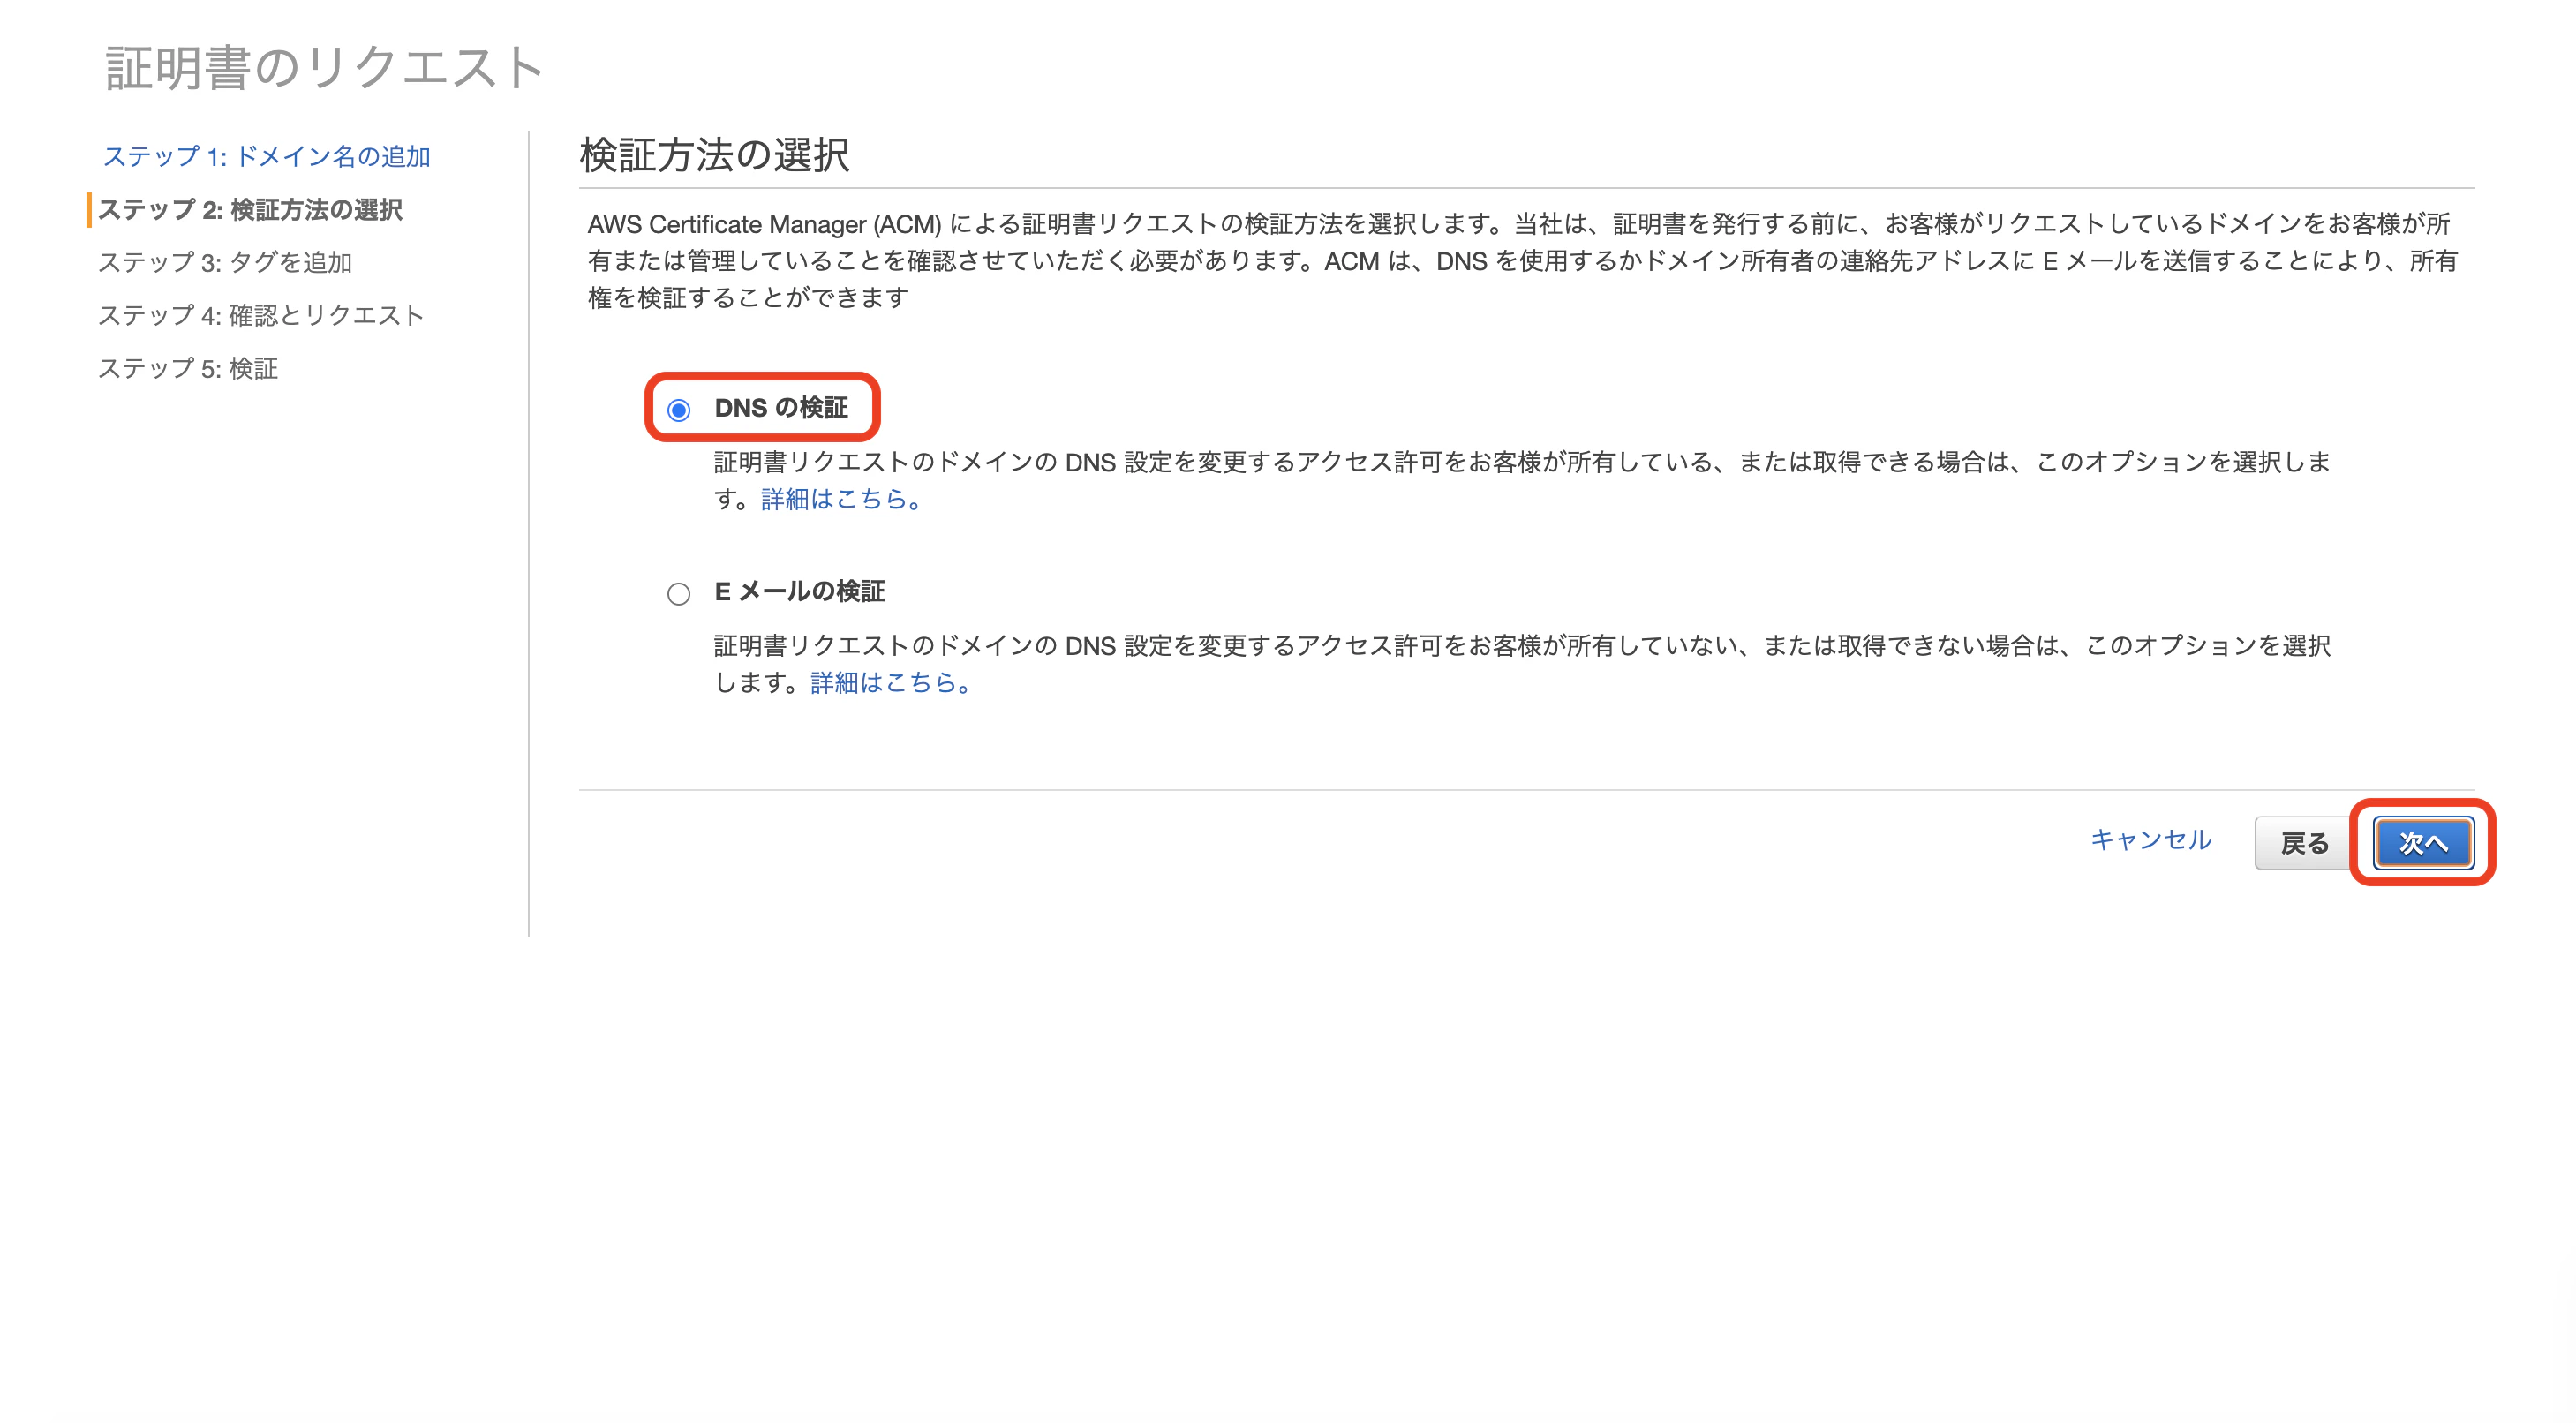Click the 戻る button
Image resolution: width=2576 pixels, height=1423 pixels.
(x=2304, y=843)
